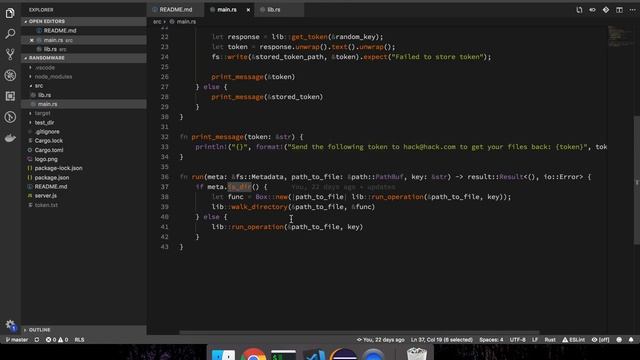Click the 'You, 22 days ago' blame item
The height and width of the screenshot is (360, 640).
click(380, 340)
